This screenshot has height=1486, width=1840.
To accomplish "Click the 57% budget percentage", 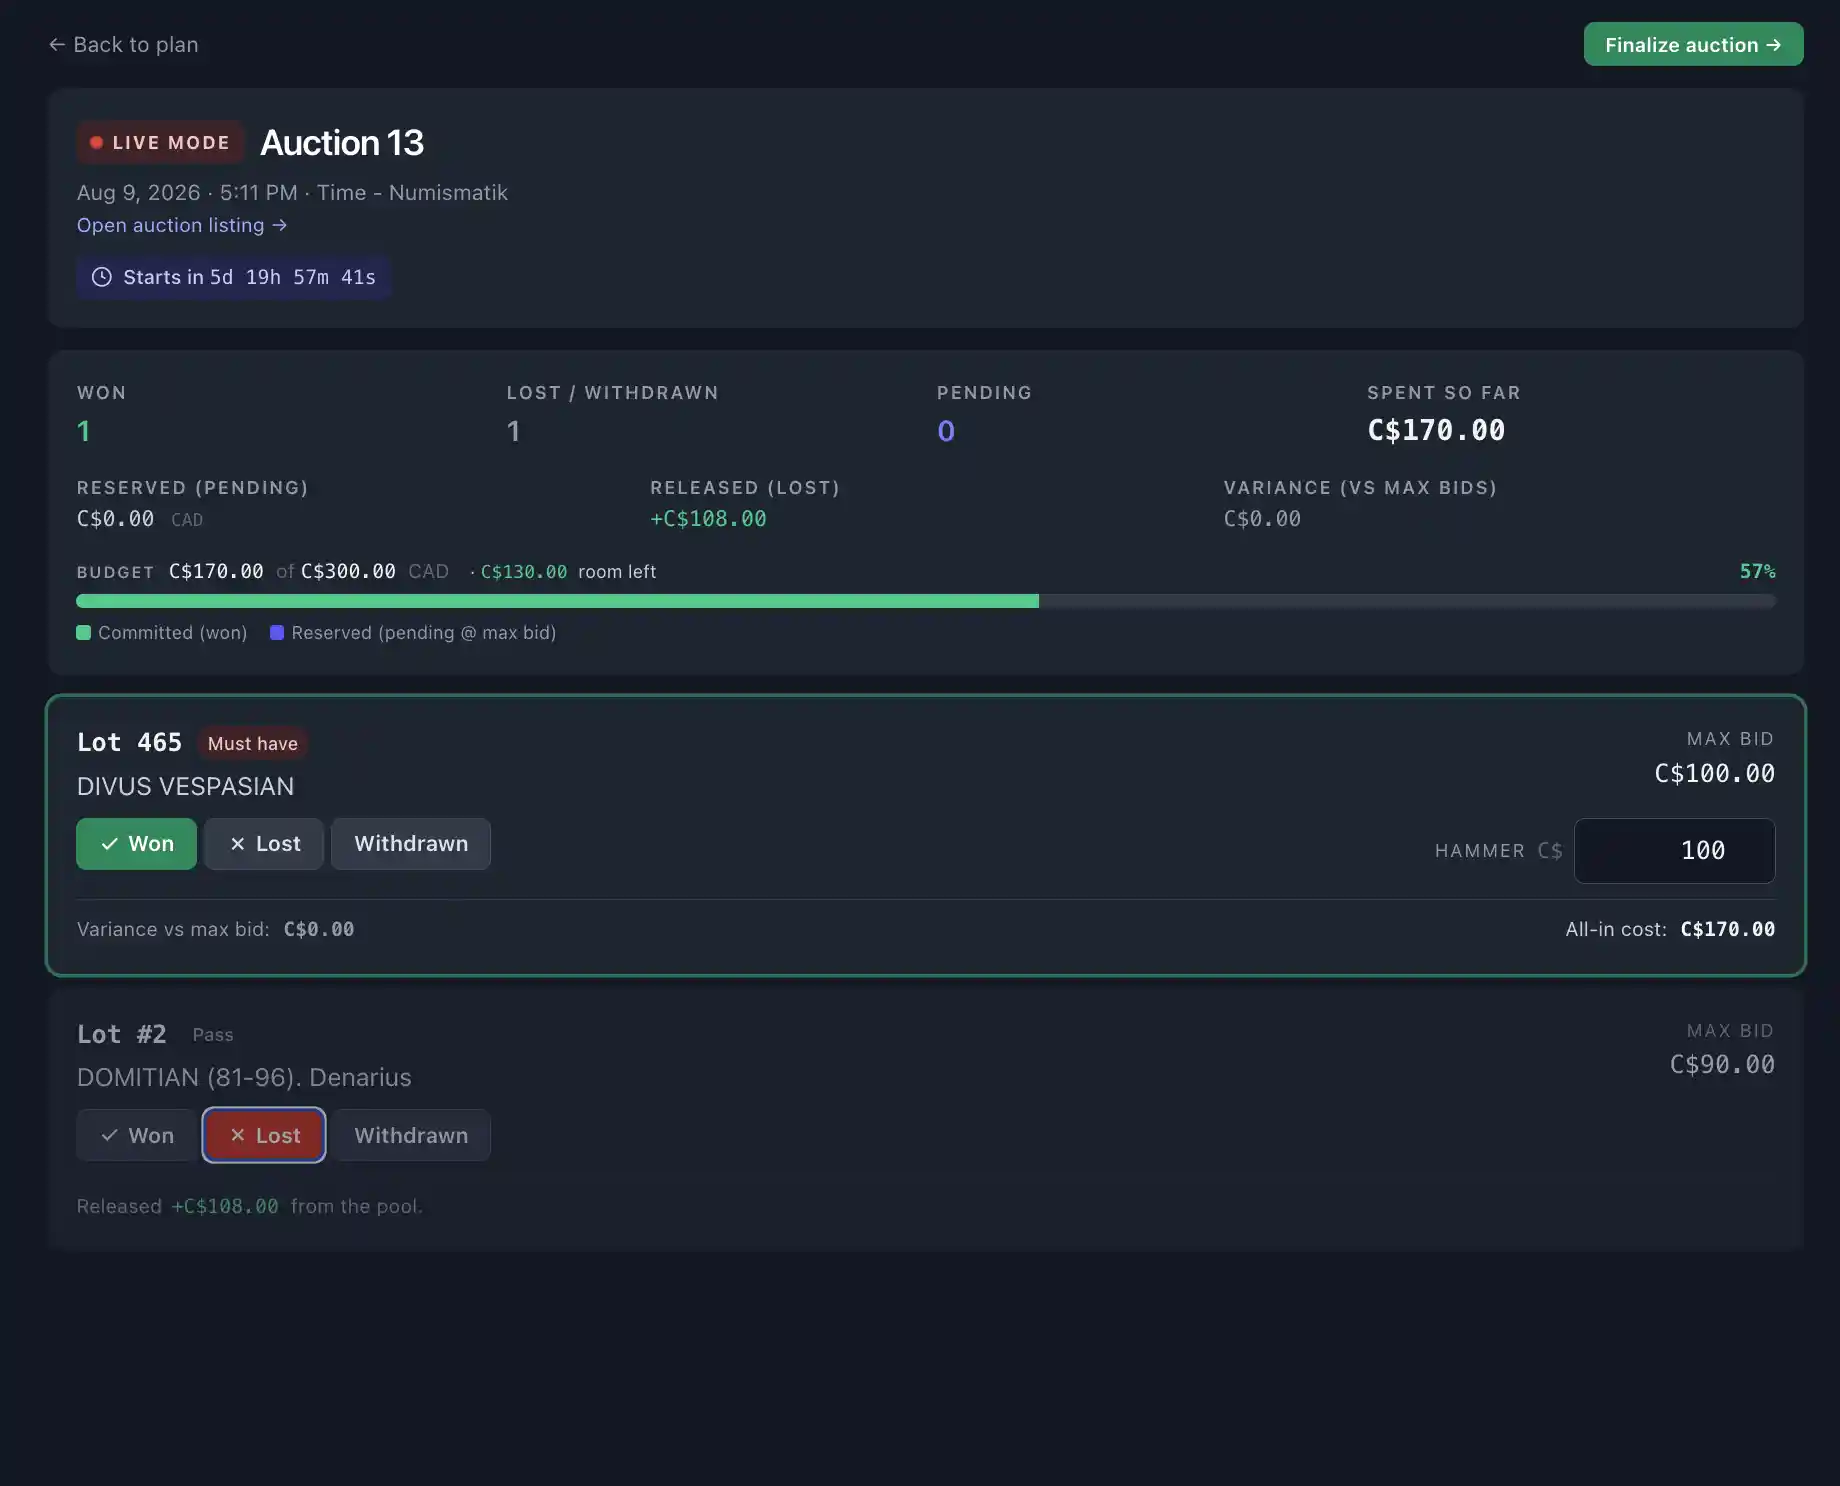I will point(1757,572).
